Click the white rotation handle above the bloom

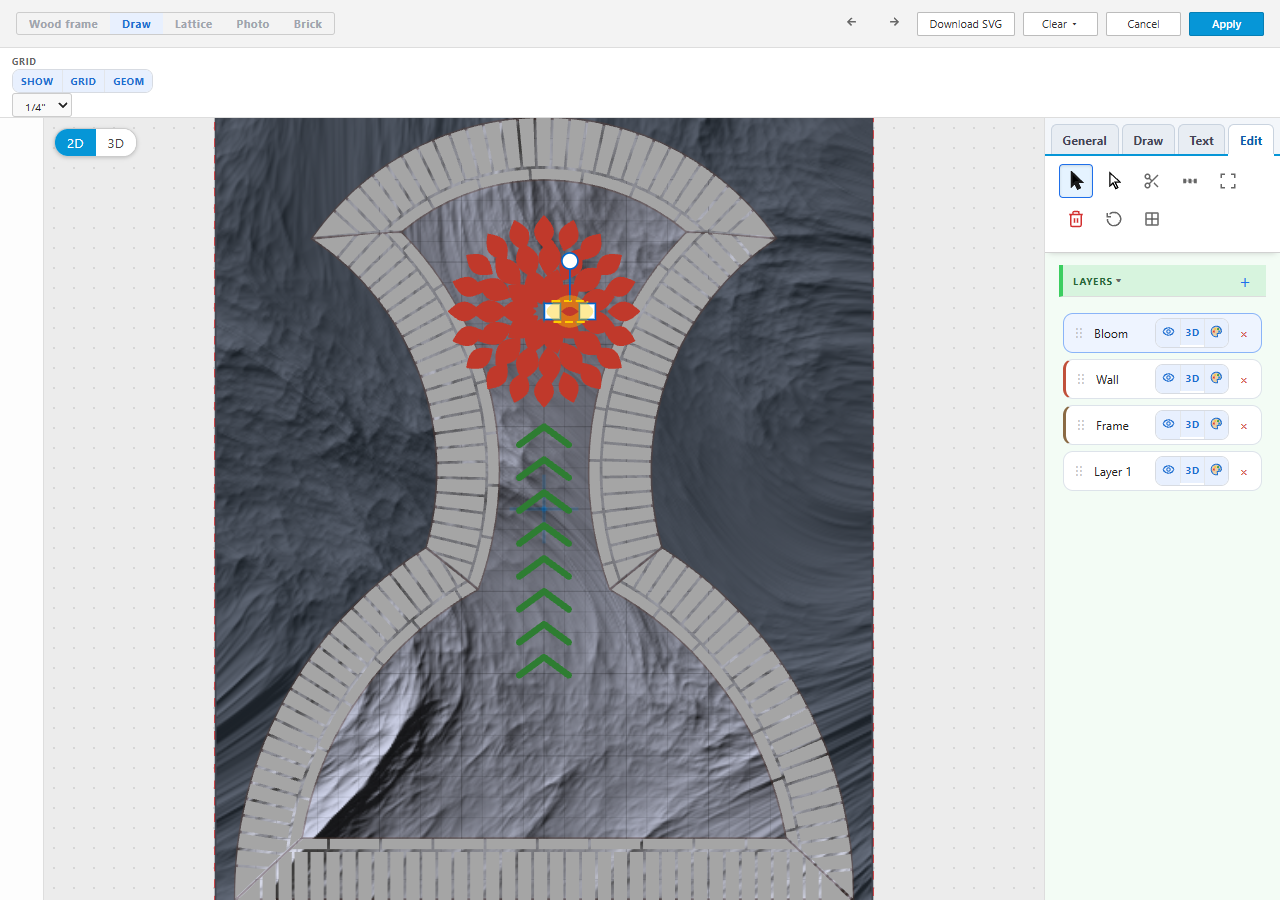pos(570,261)
